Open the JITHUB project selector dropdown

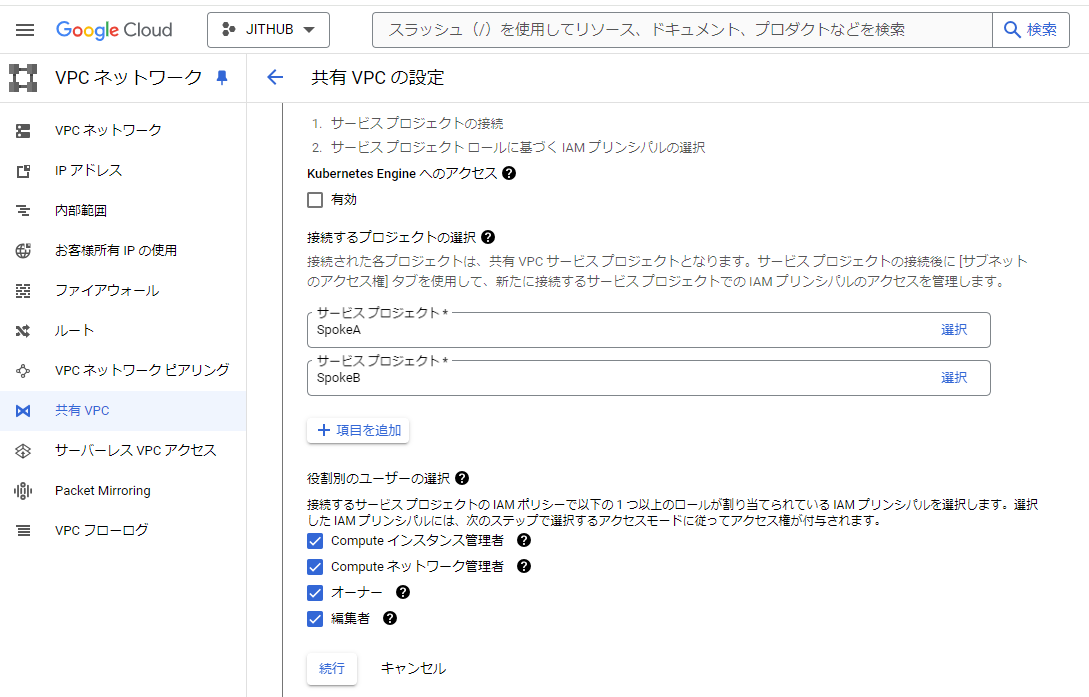click(268, 30)
